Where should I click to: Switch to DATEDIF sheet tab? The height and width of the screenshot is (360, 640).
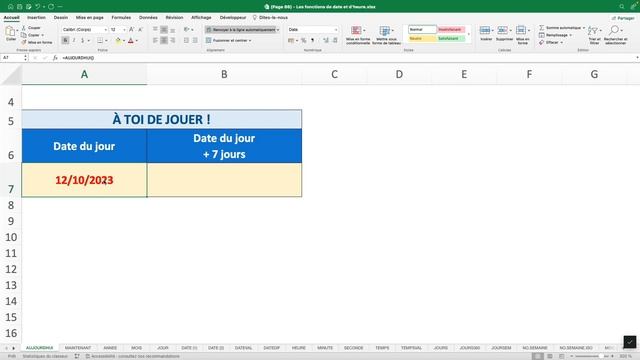(x=271, y=348)
